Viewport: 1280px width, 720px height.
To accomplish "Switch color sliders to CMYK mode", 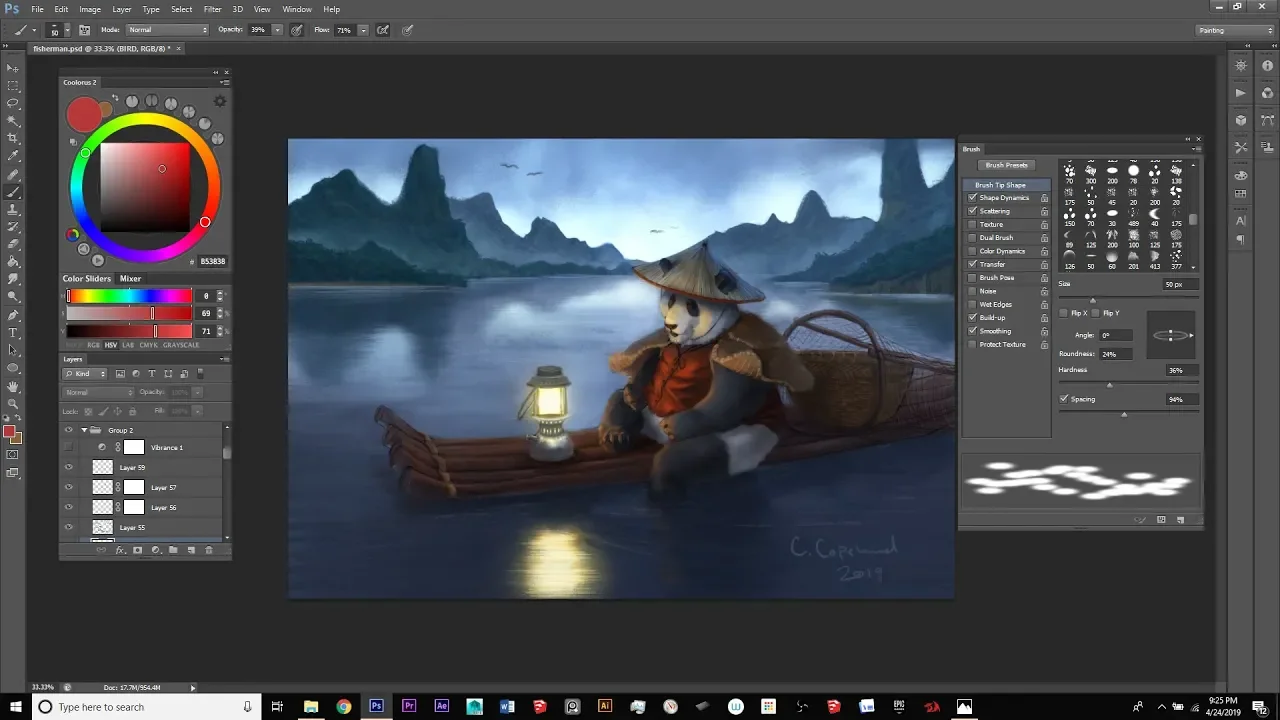I will (148, 345).
